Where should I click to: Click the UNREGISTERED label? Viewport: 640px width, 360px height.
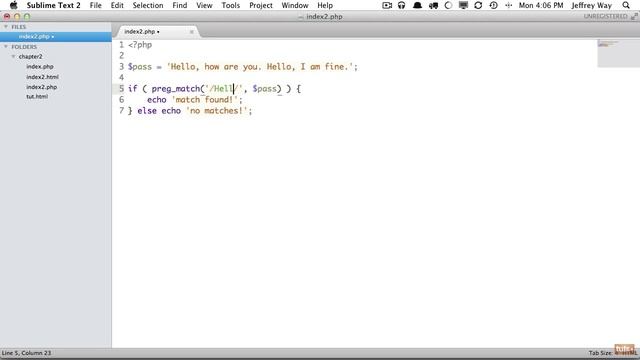click(605, 16)
